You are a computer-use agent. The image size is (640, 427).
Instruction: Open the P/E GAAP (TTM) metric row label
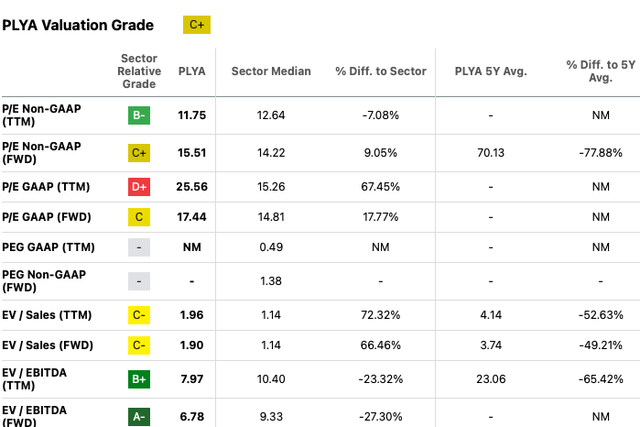coord(46,187)
